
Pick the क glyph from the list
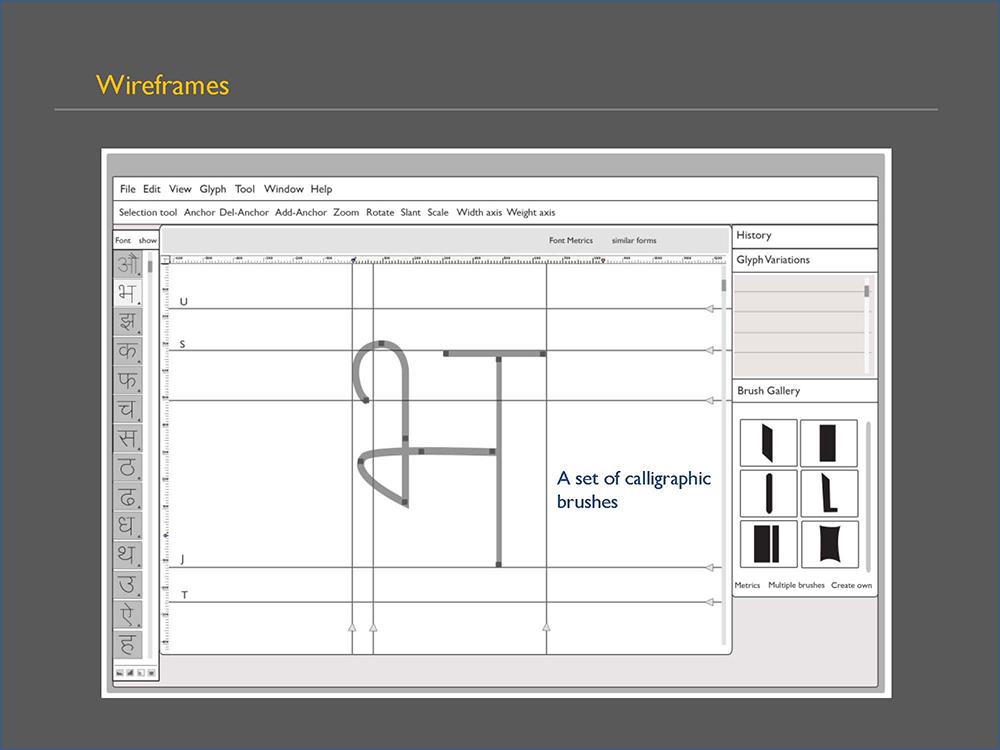128,351
